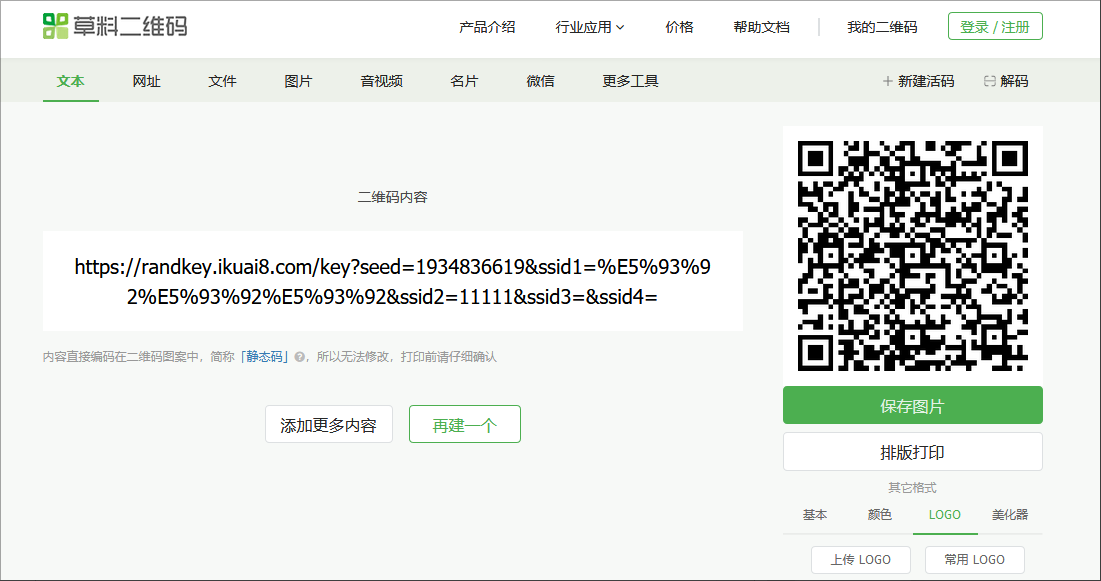Open the 静态码 explanation link
Screen dimensions: 1101x581
tap(265, 357)
